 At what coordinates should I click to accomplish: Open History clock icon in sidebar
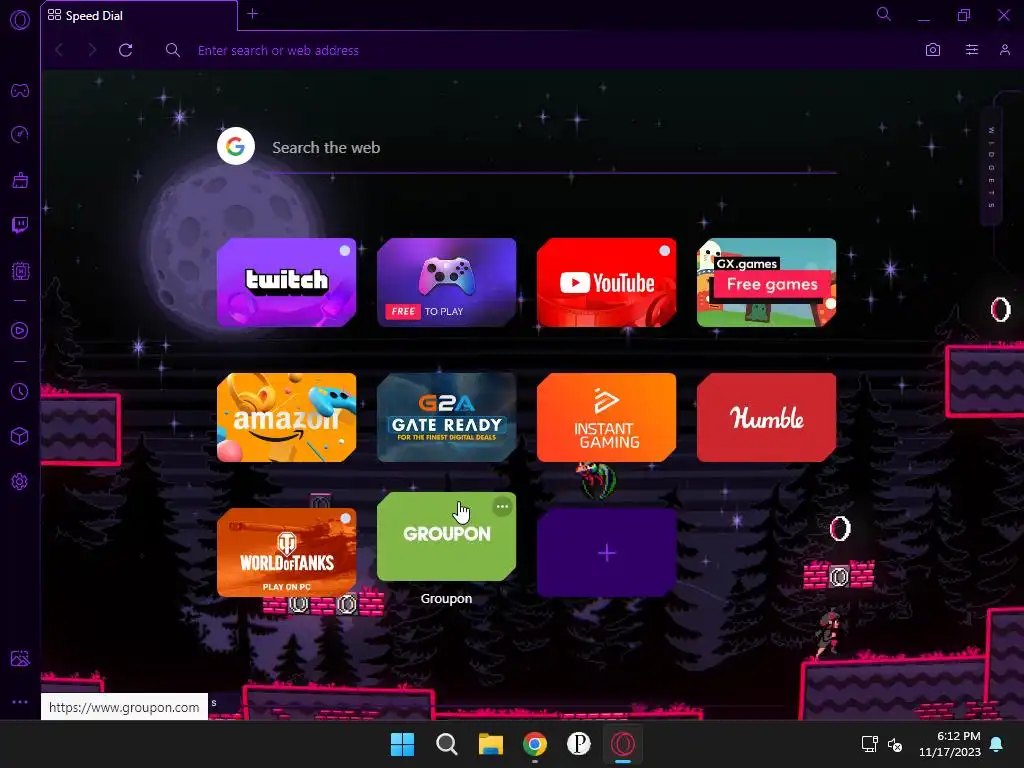[20, 391]
